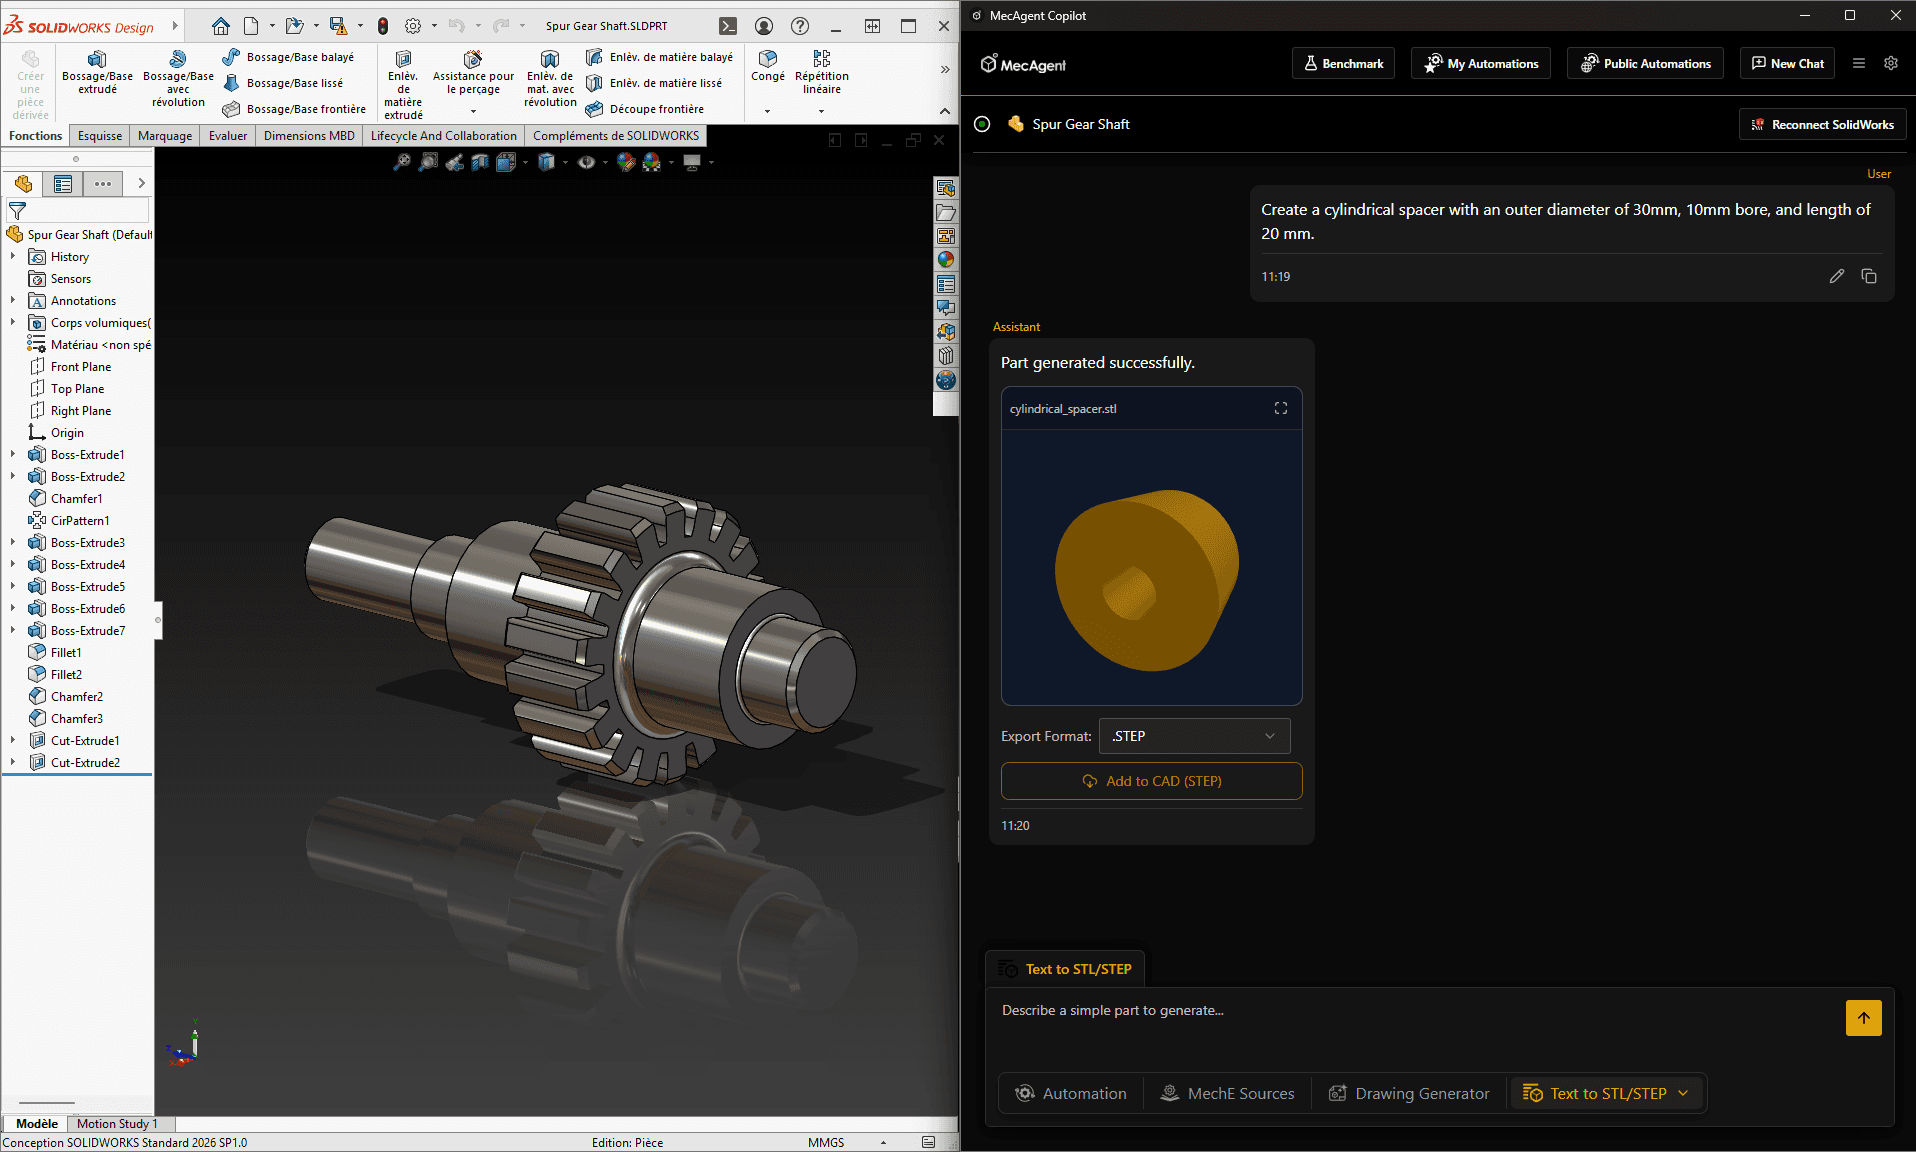This screenshot has height=1152, width=1916.
Task: Edit the user message with pencil icon
Action: point(1836,276)
